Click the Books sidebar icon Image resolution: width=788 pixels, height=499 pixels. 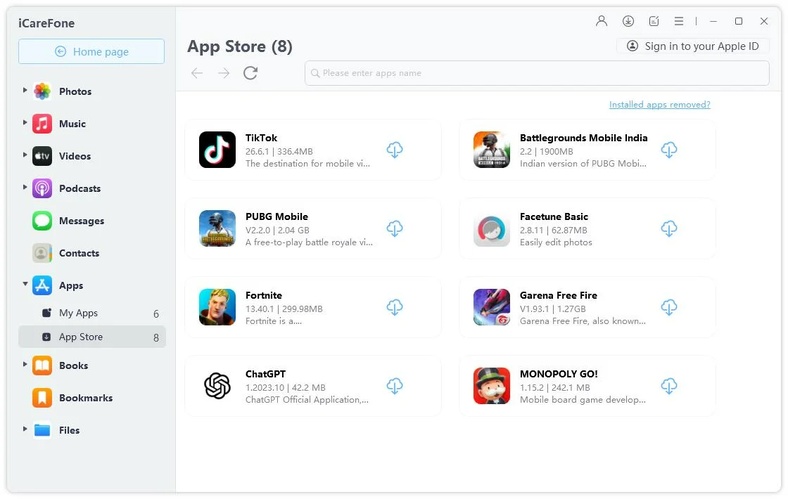point(42,366)
